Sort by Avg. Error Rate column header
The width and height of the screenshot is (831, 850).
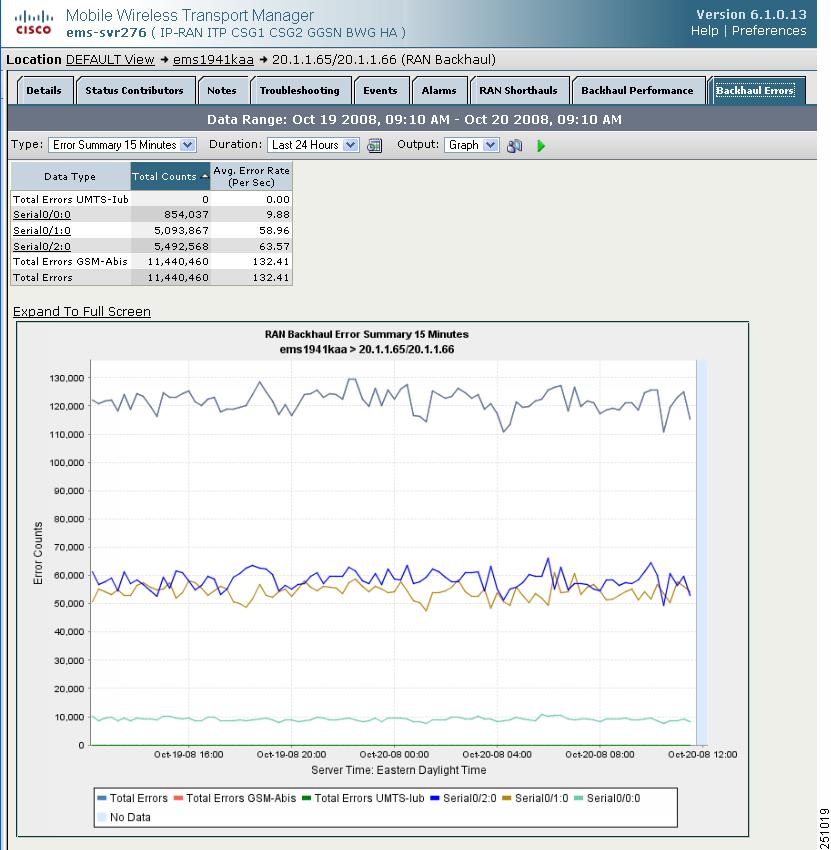coord(252,176)
